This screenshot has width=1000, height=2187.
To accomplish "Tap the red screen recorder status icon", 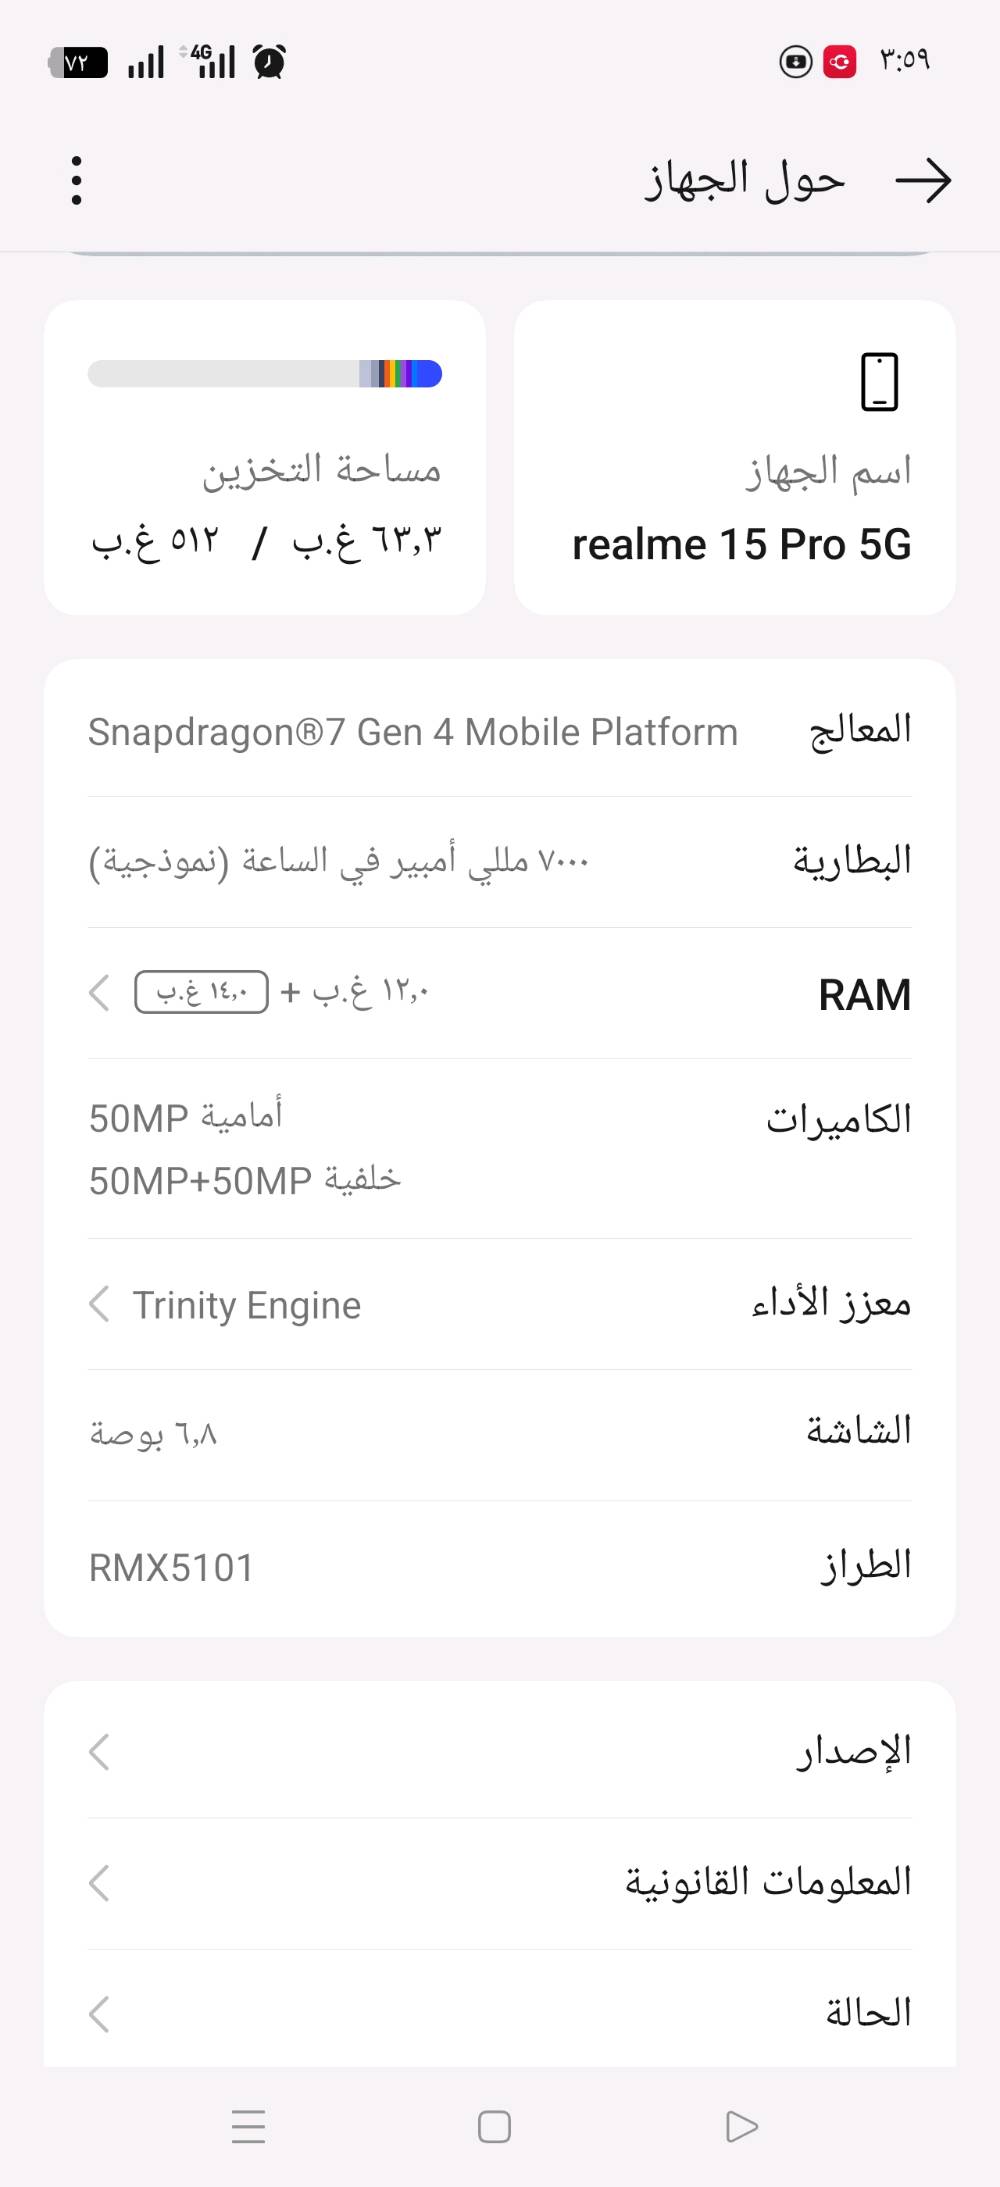I will [839, 62].
